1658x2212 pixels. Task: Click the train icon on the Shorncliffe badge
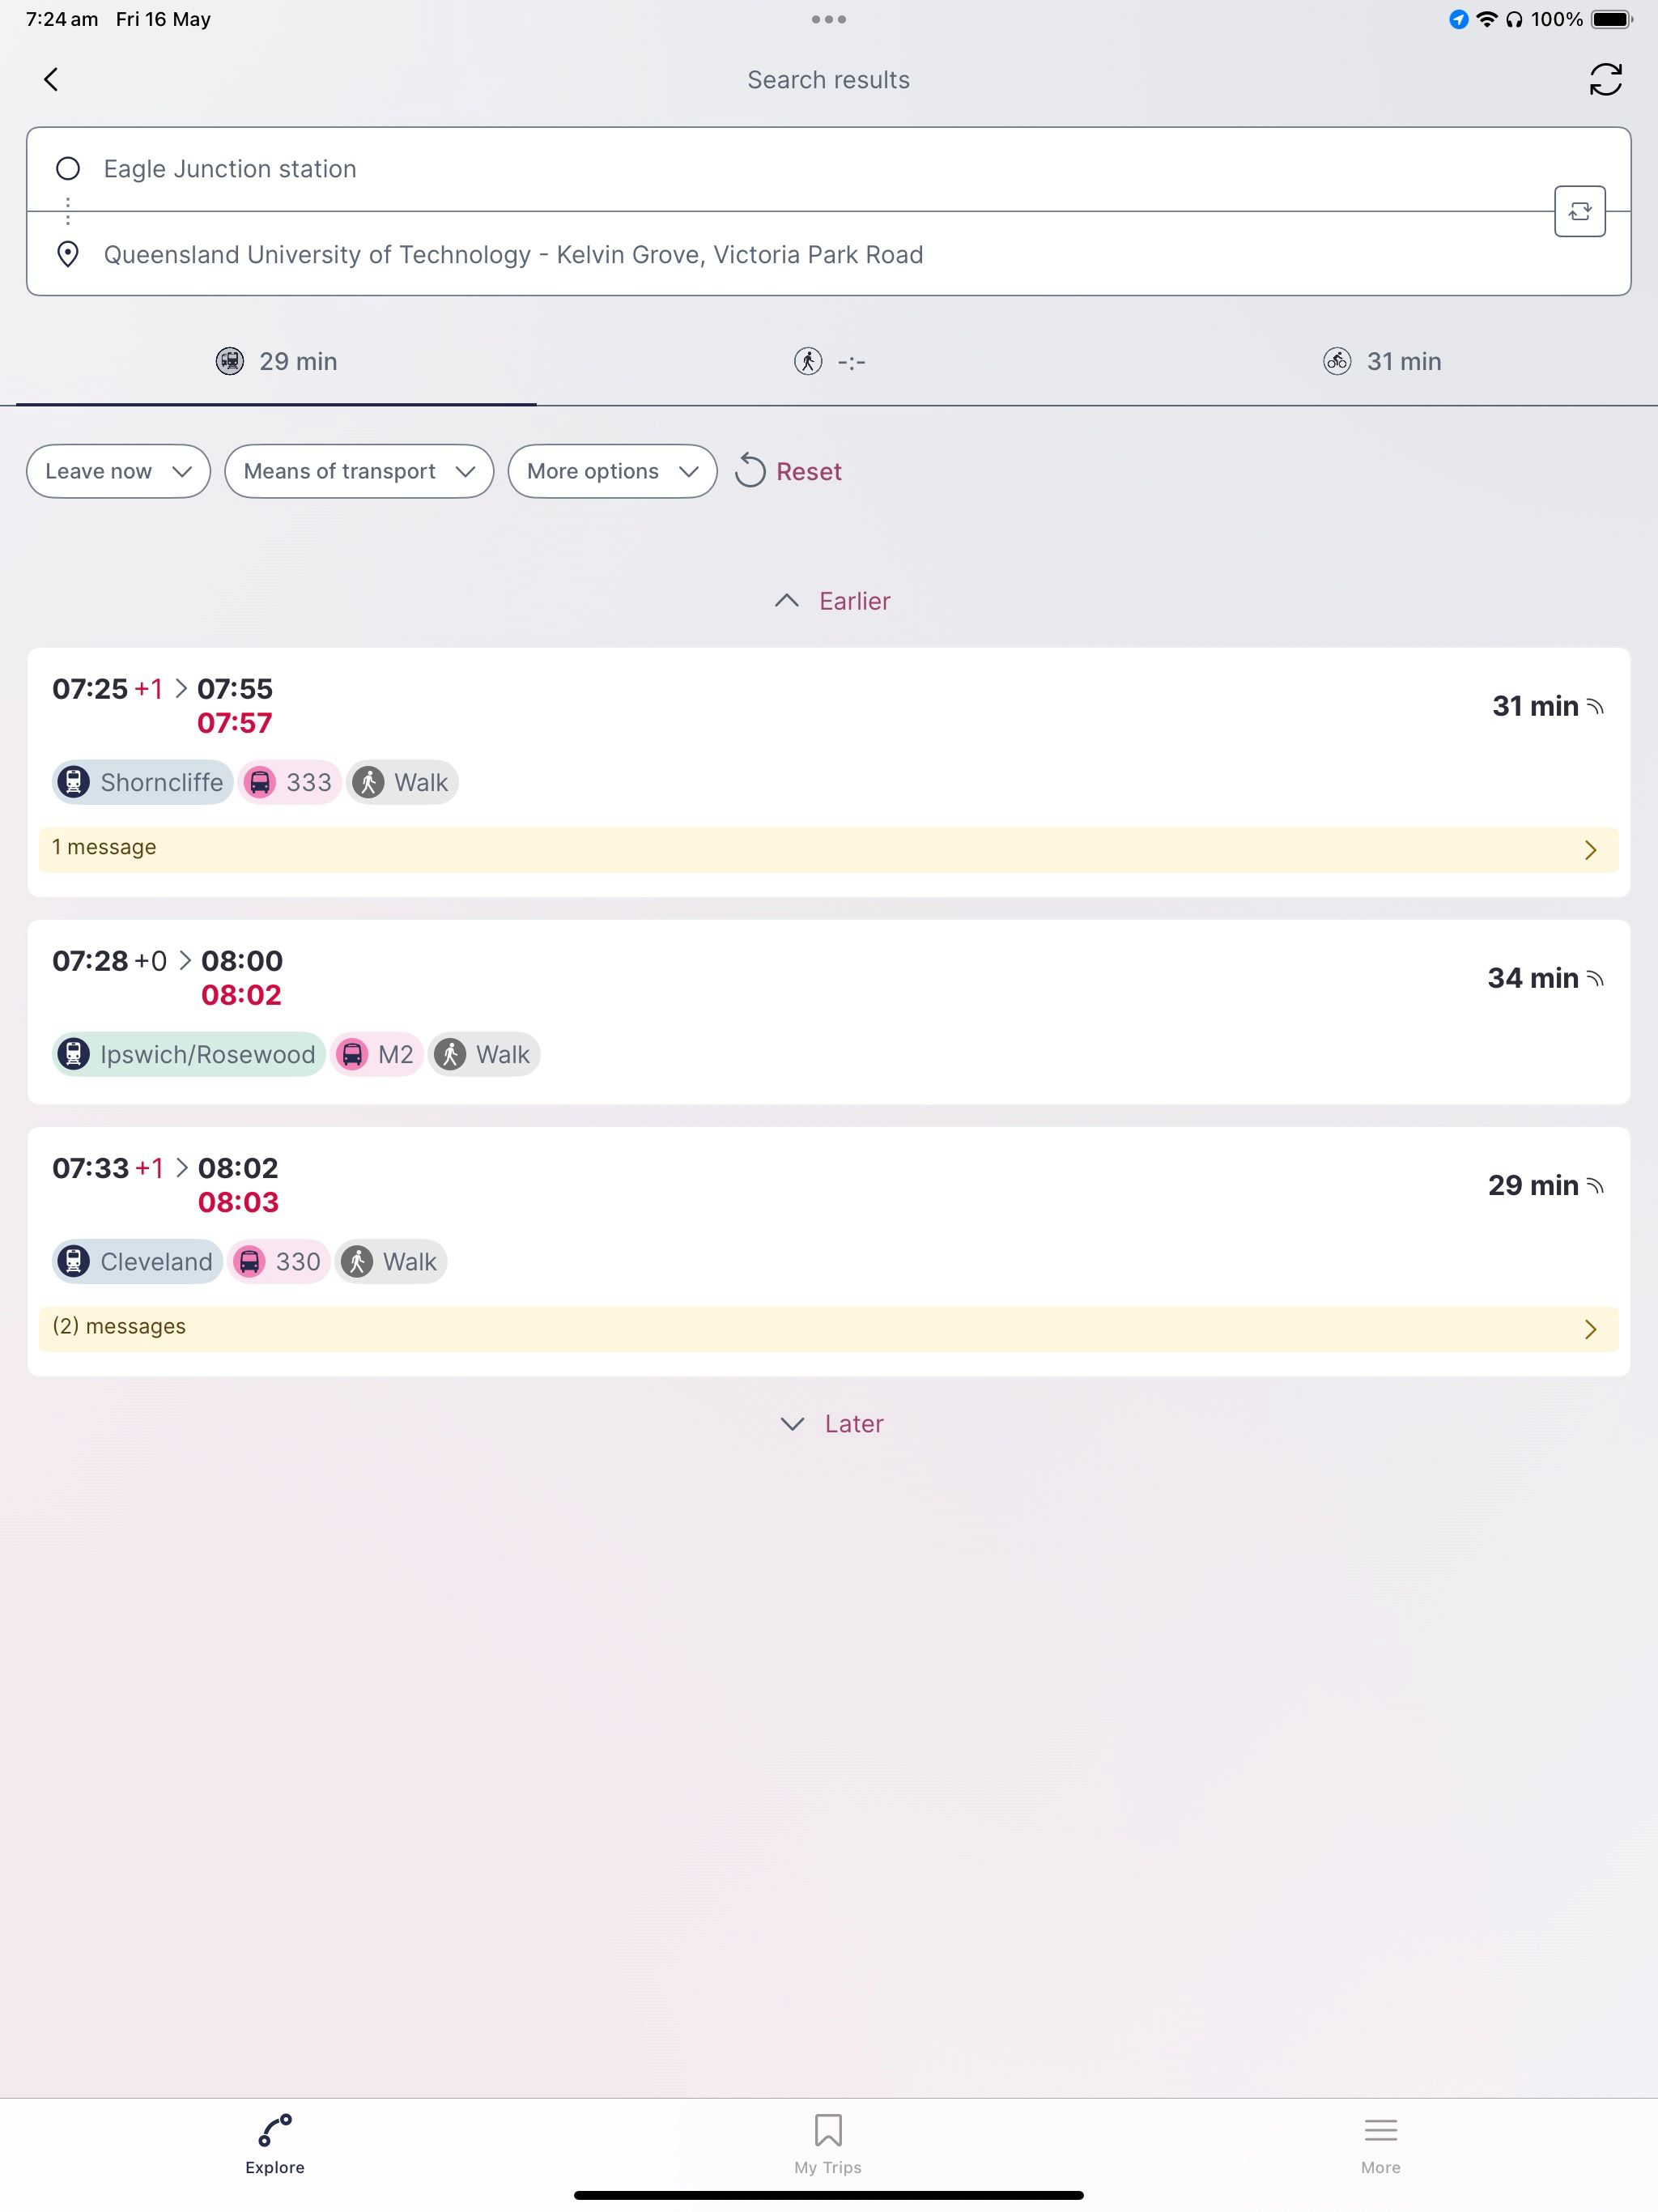click(x=73, y=782)
